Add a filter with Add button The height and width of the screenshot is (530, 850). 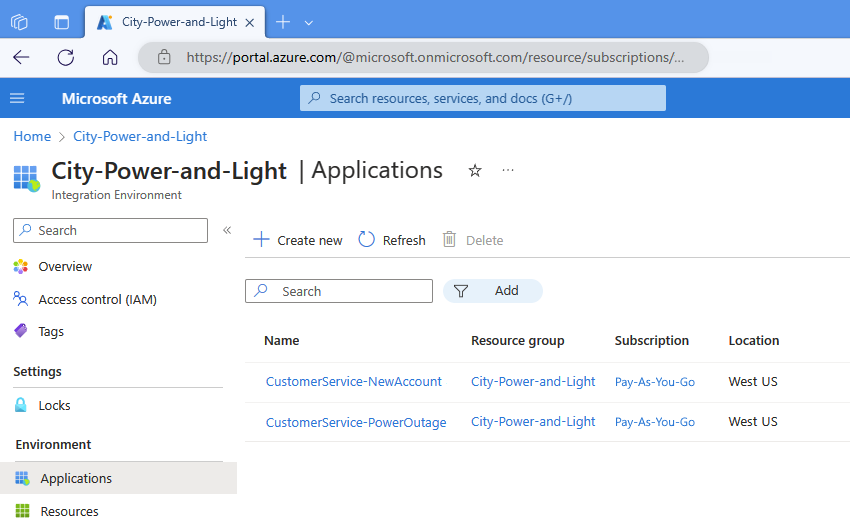pyautogui.click(x=493, y=291)
